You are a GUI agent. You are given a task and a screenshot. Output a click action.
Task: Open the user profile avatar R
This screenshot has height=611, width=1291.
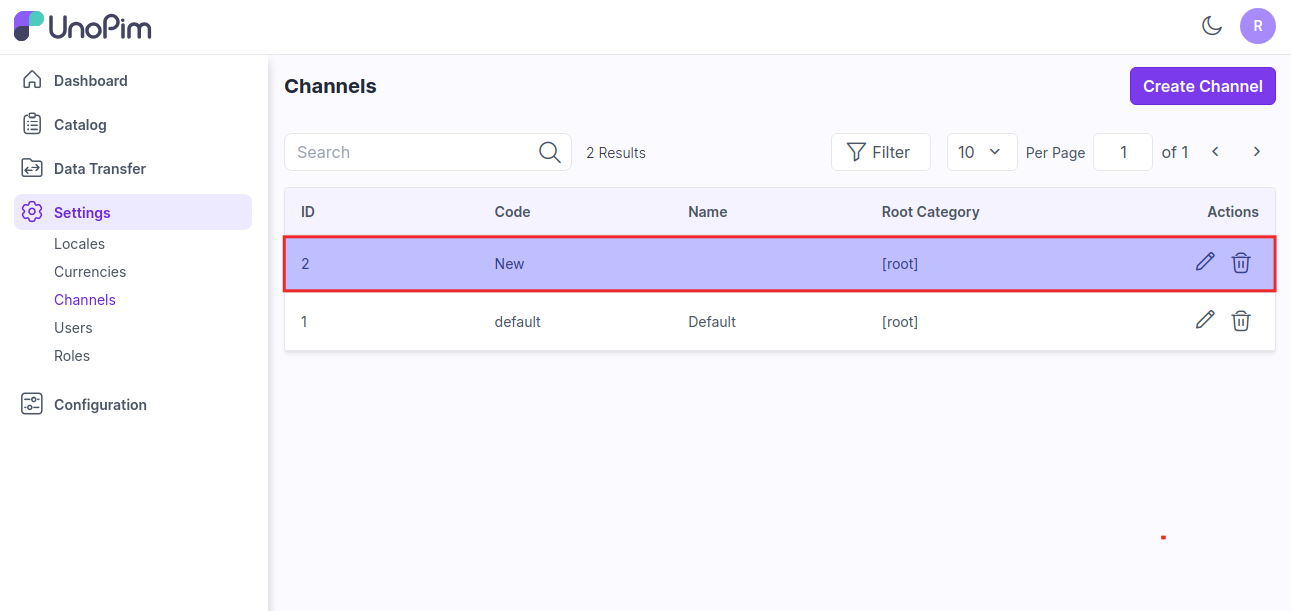coord(1257,26)
